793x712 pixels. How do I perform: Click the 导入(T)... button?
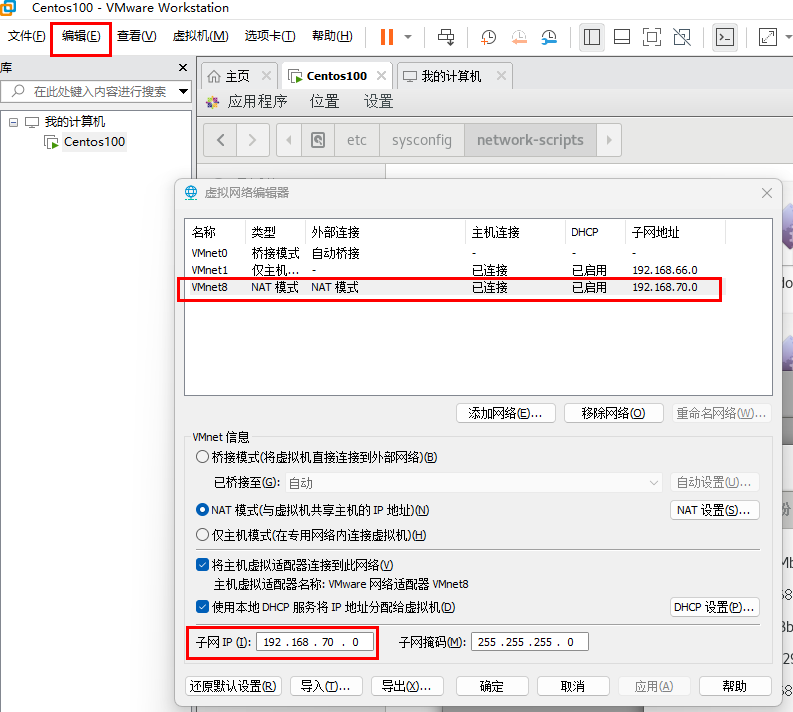[326, 686]
